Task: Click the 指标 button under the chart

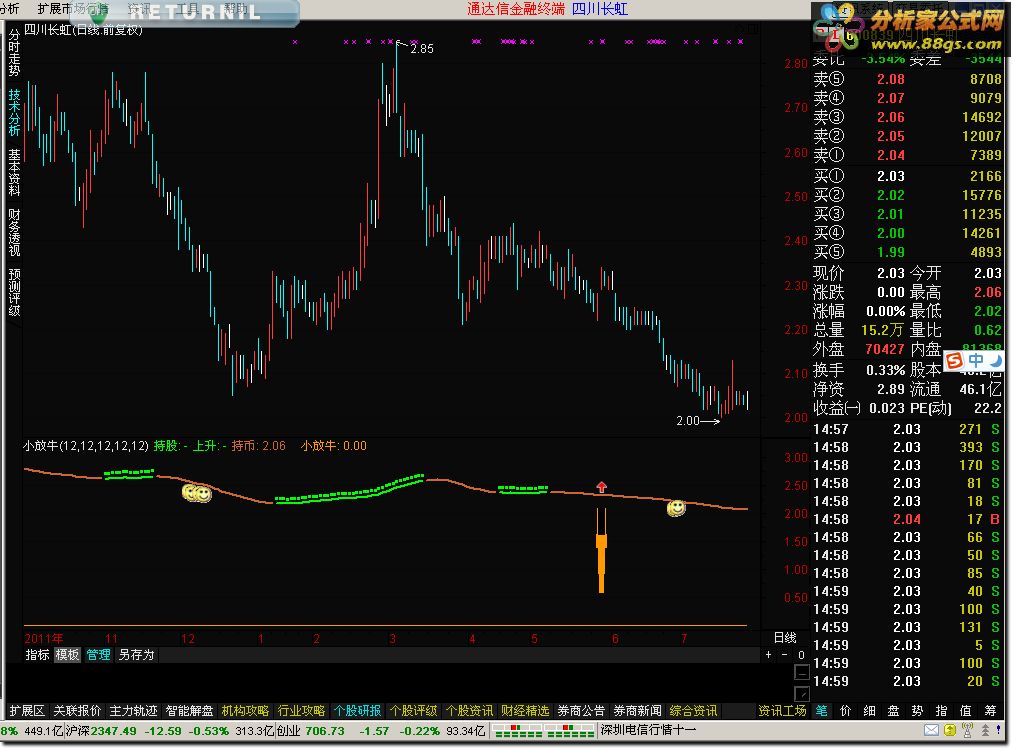Action: [37, 655]
